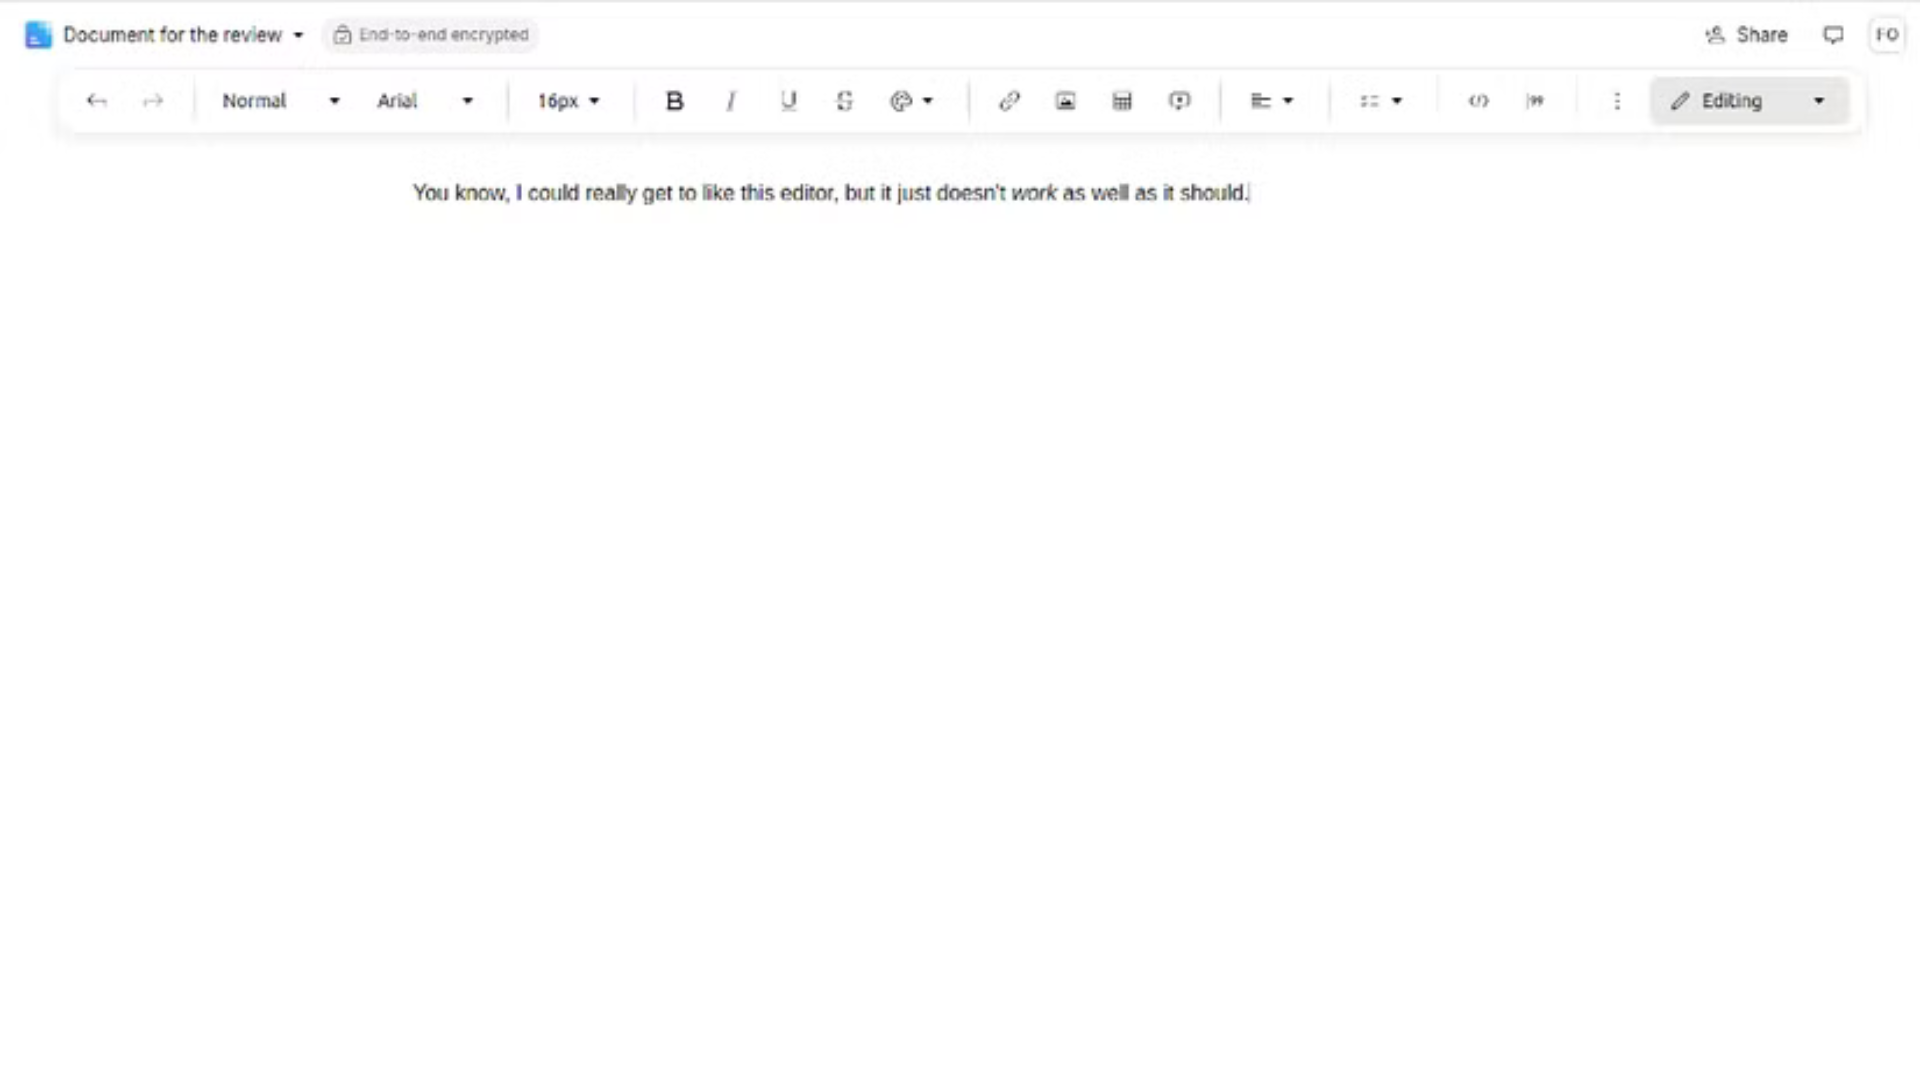Viewport: 1920px width, 1080px height.
Task: Toggle underline formatting
Action: pos(788,101)
